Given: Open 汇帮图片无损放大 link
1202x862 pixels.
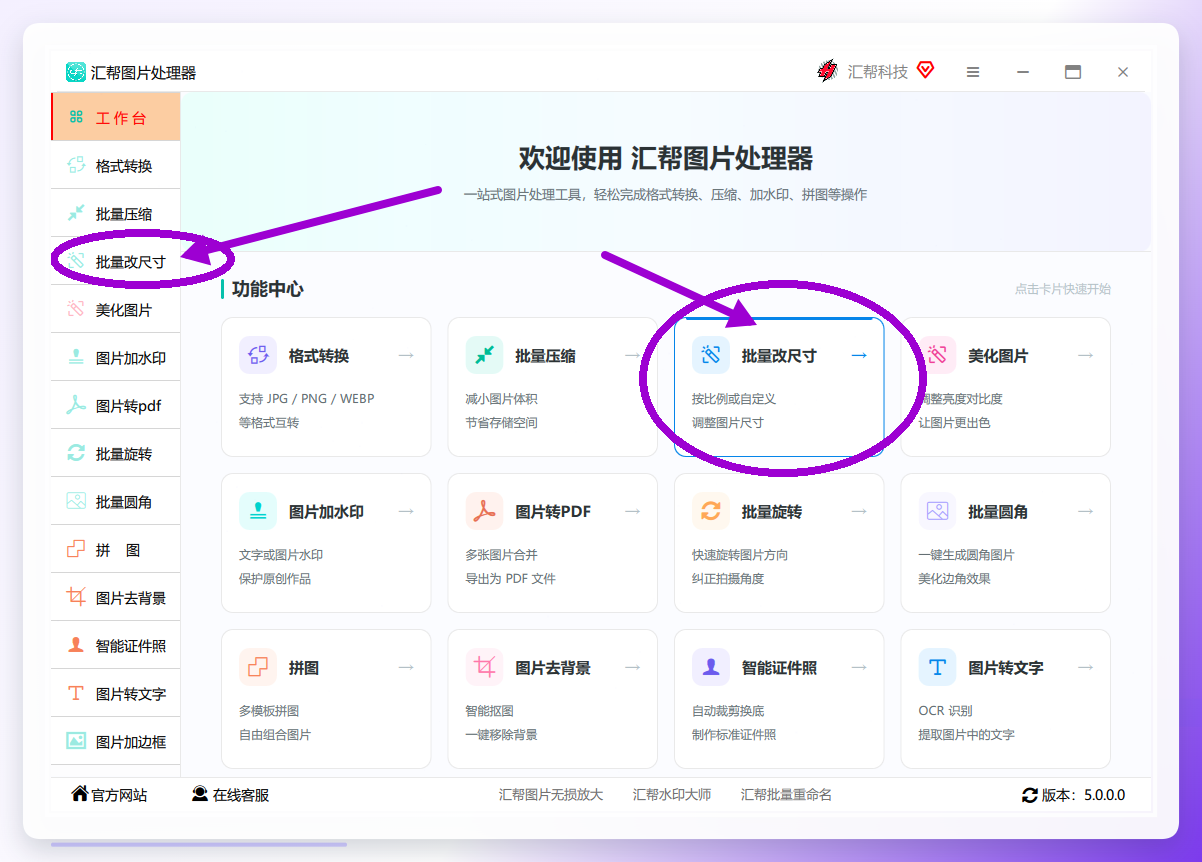Looking at the screenshot, I should click(x=551, y=794).
